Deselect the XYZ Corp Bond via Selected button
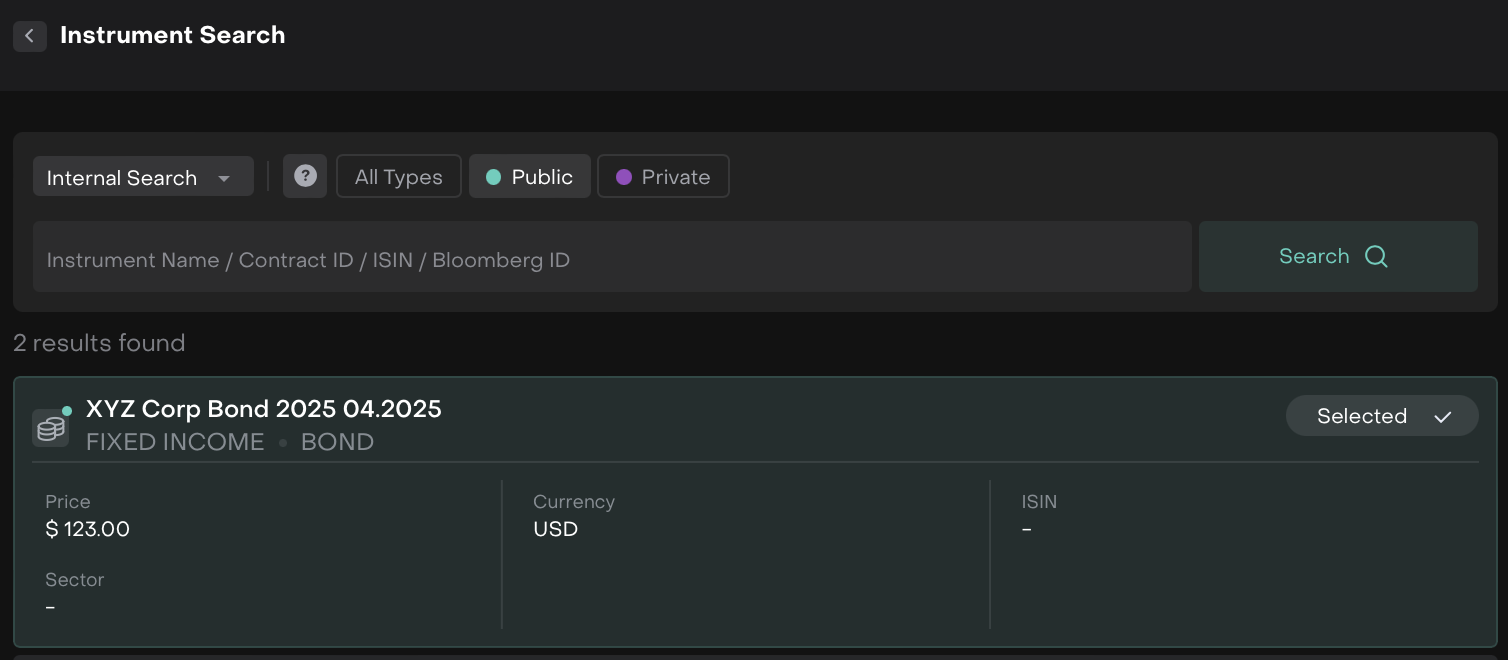The height and width of the screenshot is (660, 1508). 1381,416
